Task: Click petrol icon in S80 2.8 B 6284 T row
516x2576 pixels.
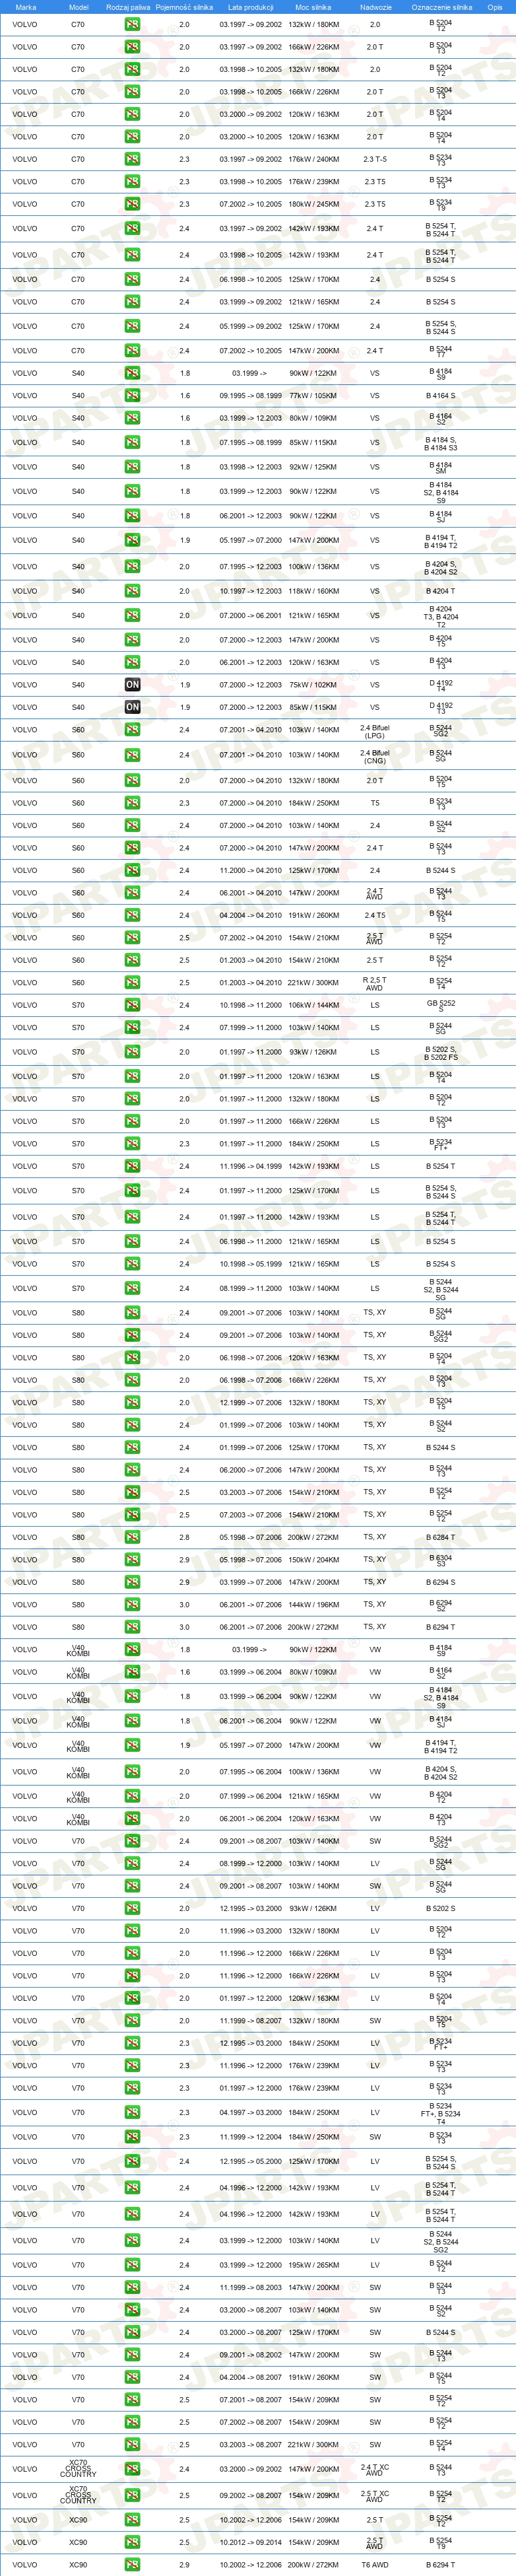Action: tap(132, 1537)
